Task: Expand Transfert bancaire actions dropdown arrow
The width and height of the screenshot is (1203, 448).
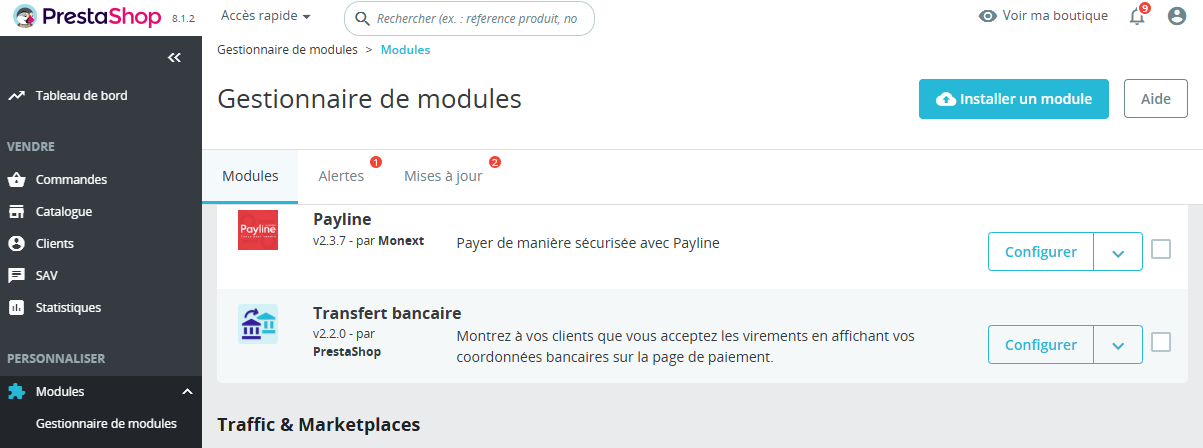Action: point(1118,345)
